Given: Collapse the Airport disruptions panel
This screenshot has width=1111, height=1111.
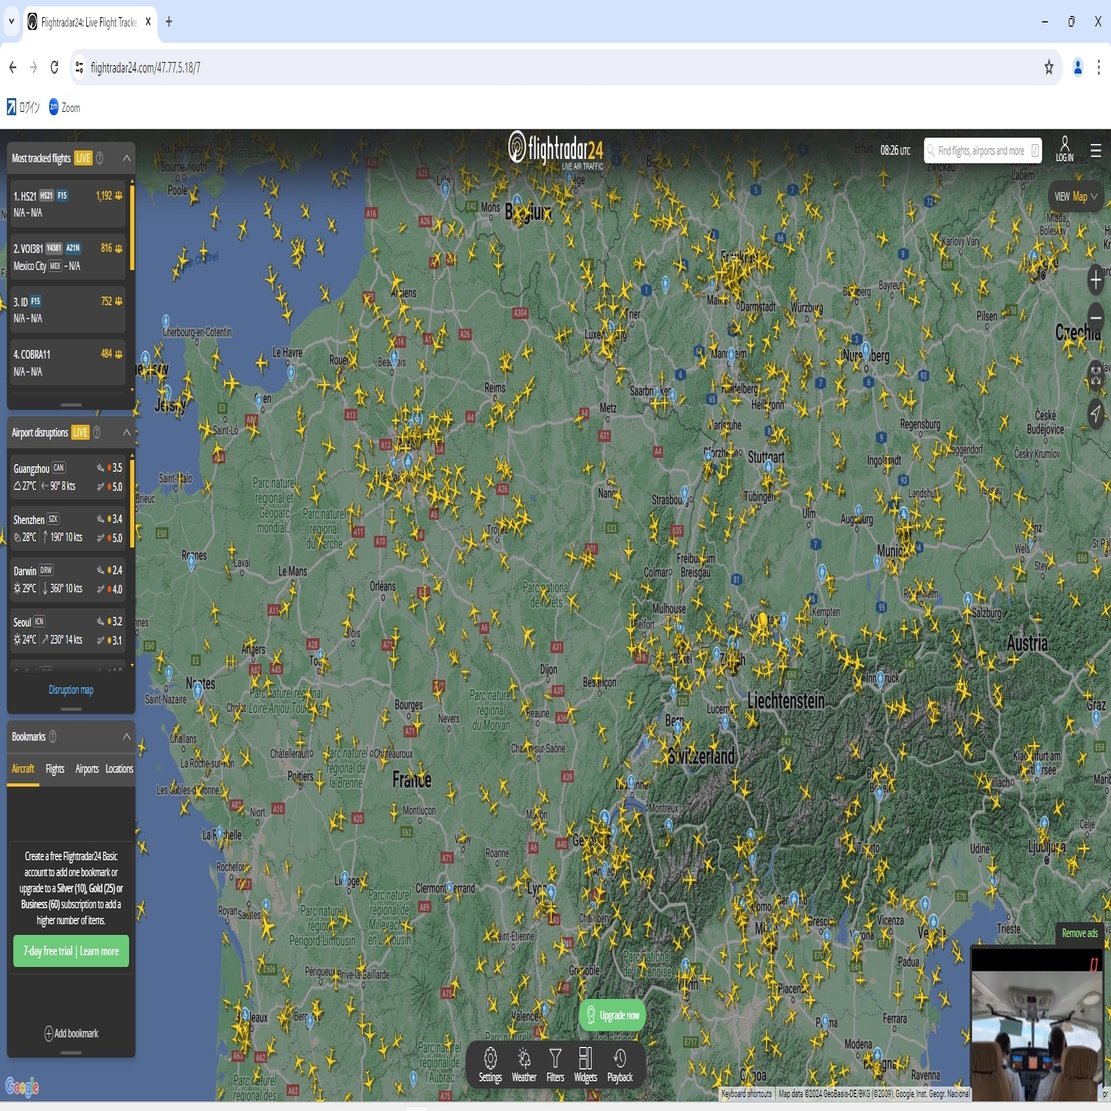Looking at the screenshot, I should click(127, 432).
